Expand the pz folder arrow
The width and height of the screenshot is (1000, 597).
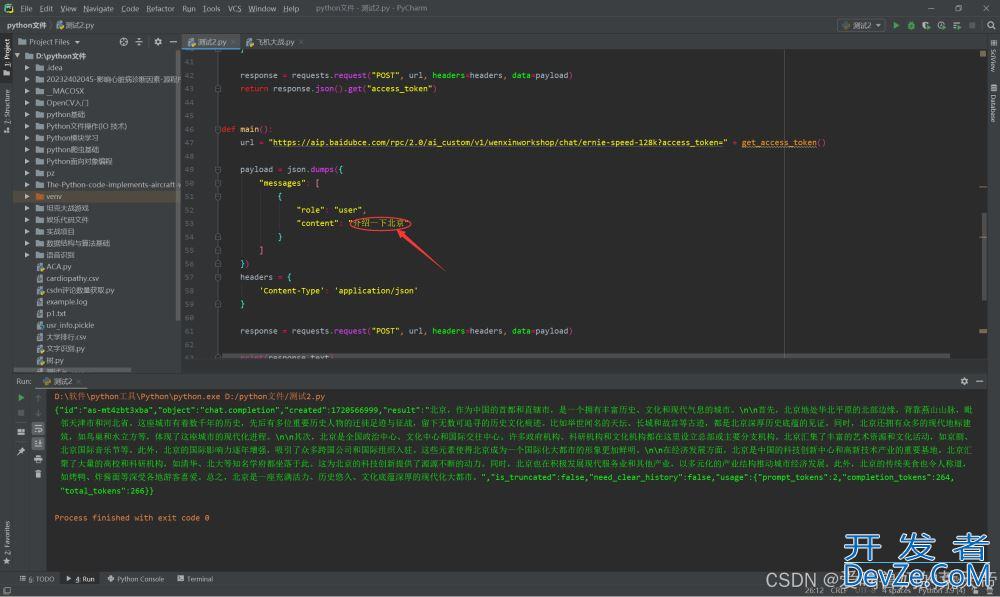pyautogui.click(x=27, y=173)
